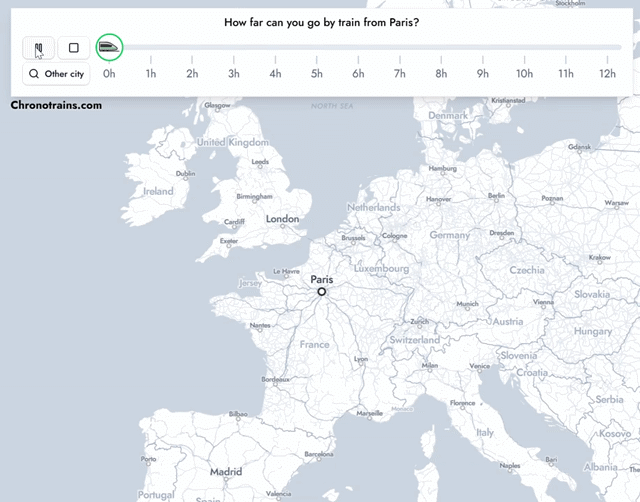Select Milan on the map

tap(430, 365)
